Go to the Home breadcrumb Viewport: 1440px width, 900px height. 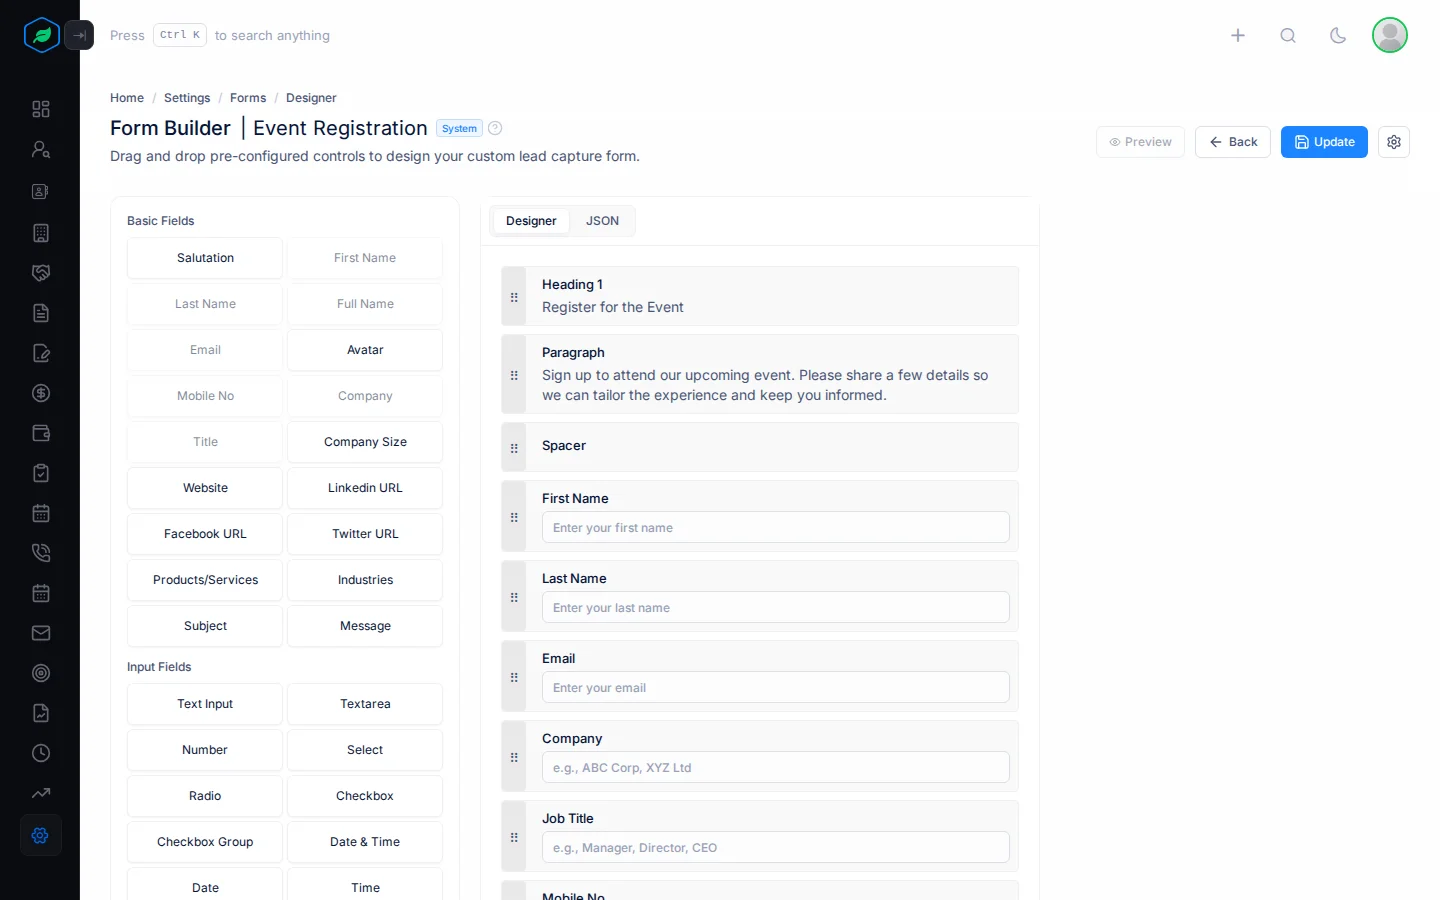point(127,98)
